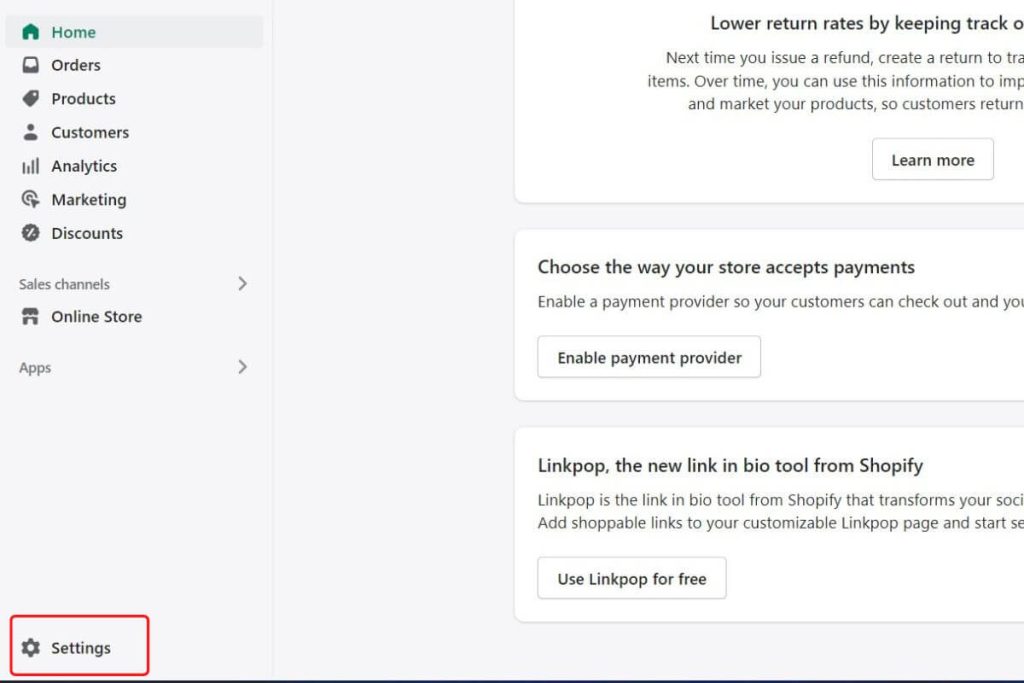Image resolution: width=1024 pixels, height=683 pixels.
Task: Click Enable payment provider button
Action: pyautogui.click(x=649, y=357)
